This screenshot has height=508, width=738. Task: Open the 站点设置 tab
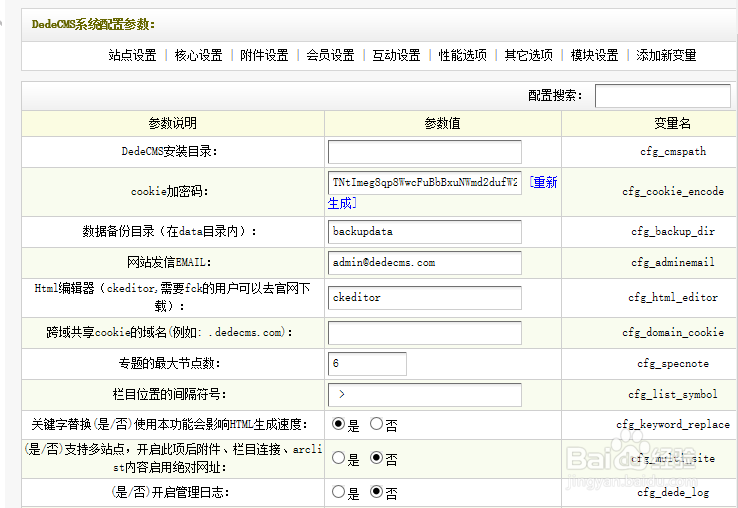click(x=132, y=55)
